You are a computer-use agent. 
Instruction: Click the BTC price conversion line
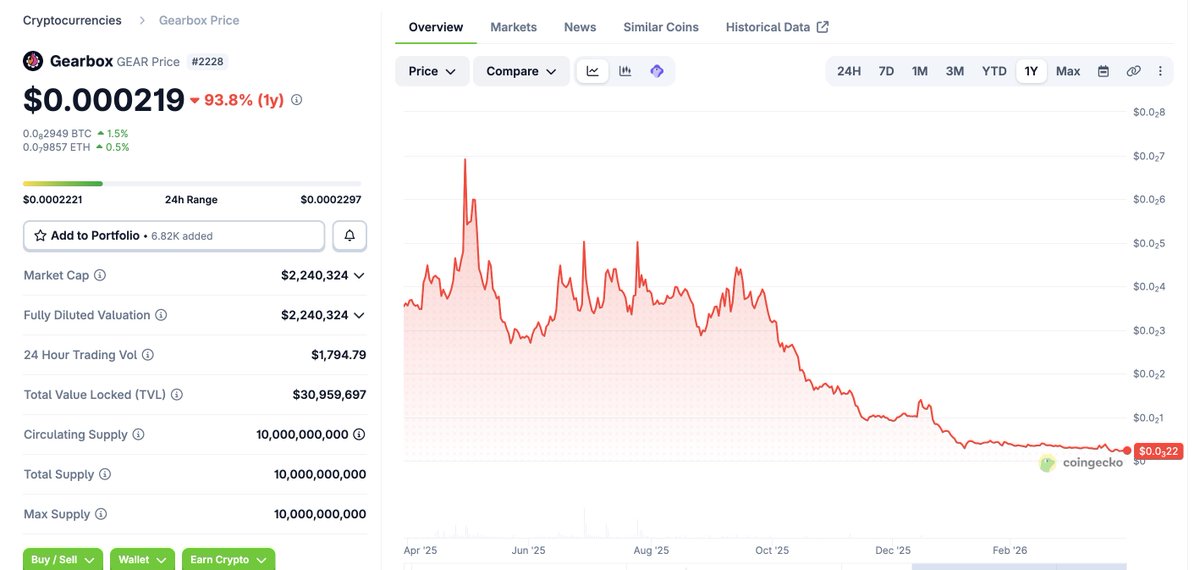(76, 133)
